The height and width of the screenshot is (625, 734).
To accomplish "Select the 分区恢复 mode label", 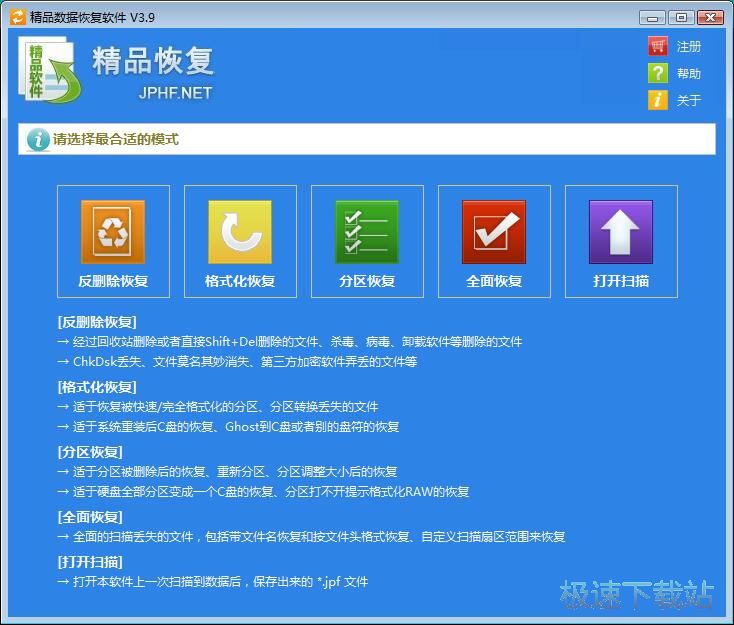I will coord(367,281).
